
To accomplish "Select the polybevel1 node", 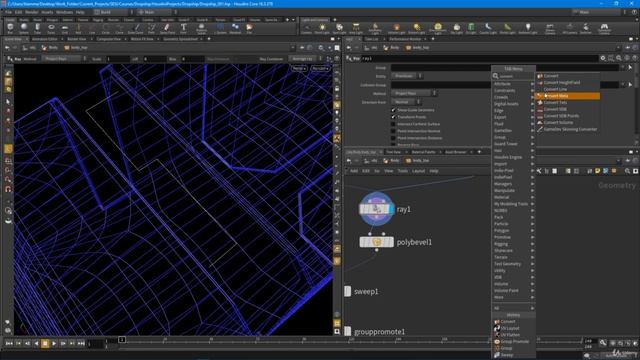I will click(x=376, y=242).
